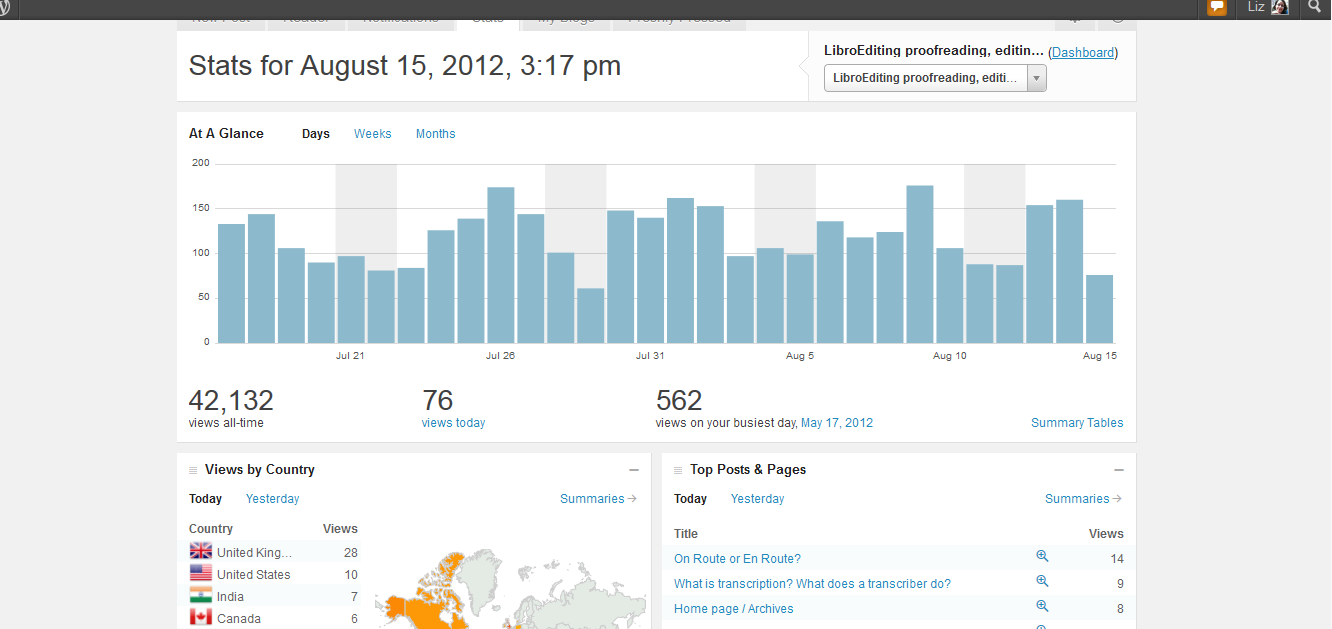Click magnifier icon beside On Route or En Route
The height and width of the screenshot is (629, 1332).
1042,557
